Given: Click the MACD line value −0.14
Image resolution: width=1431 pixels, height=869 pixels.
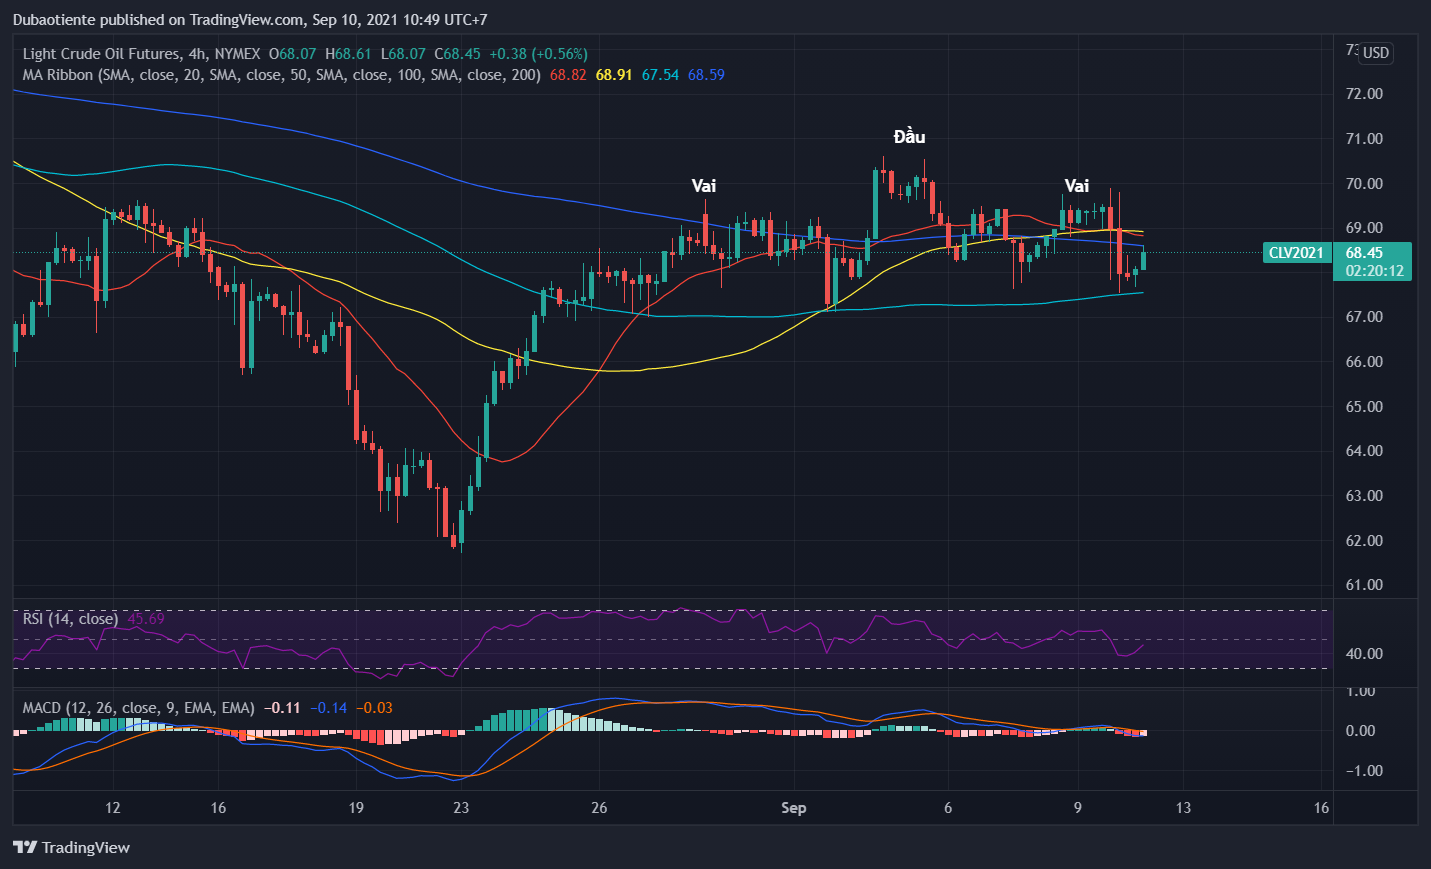Looking at the screenshot, I should (x=328, y=708).
